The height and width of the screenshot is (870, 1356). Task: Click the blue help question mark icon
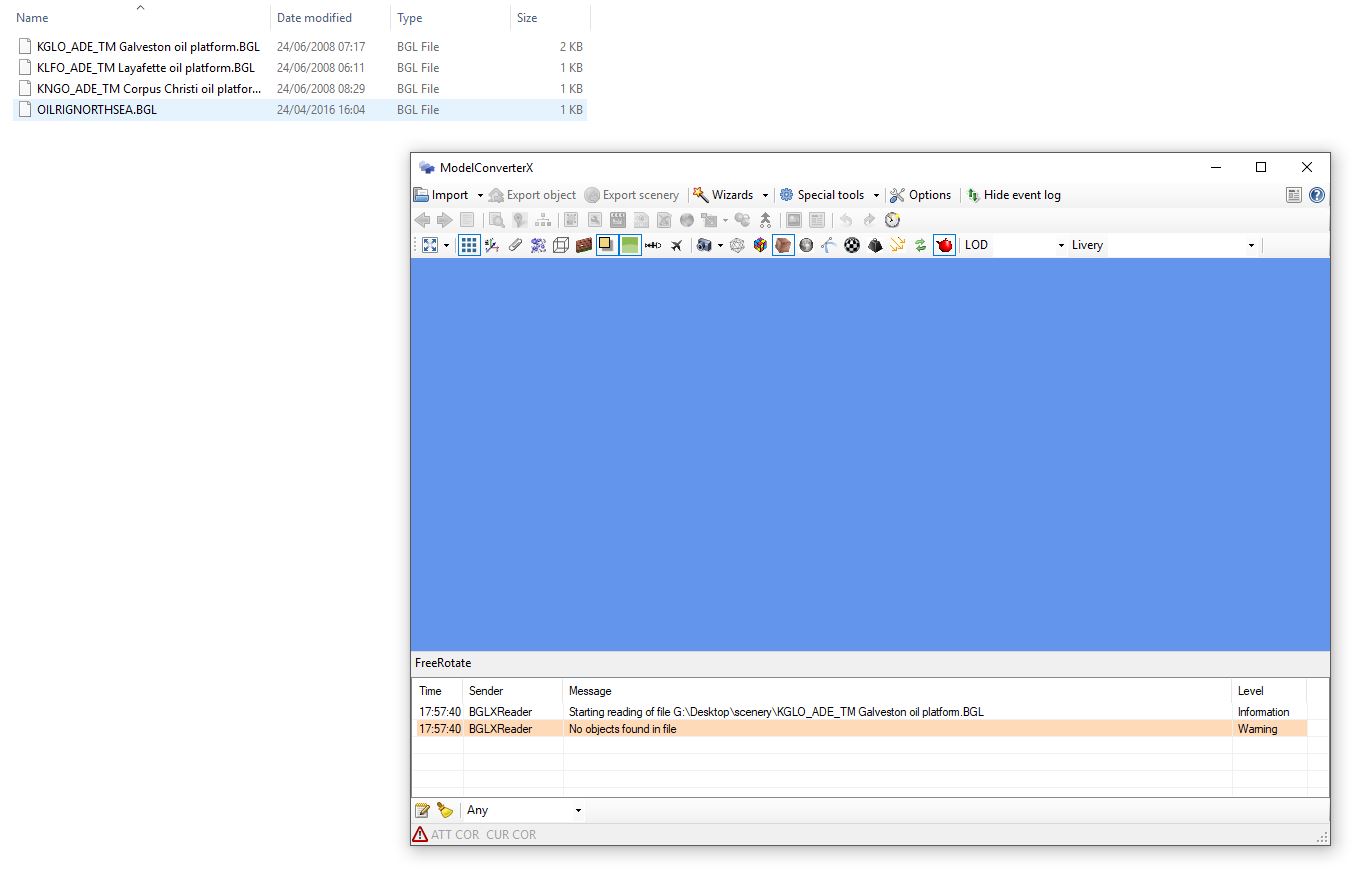pos(1317,195)
